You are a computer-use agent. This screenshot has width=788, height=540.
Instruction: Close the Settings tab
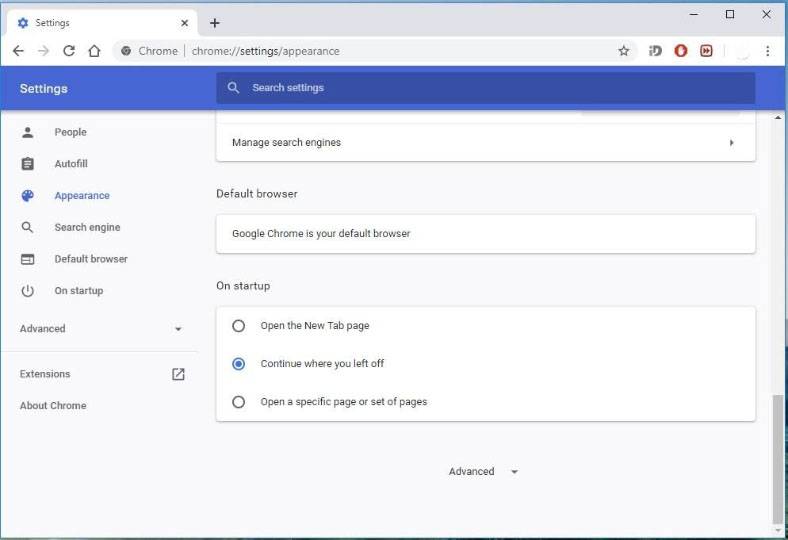click(184, 23)
